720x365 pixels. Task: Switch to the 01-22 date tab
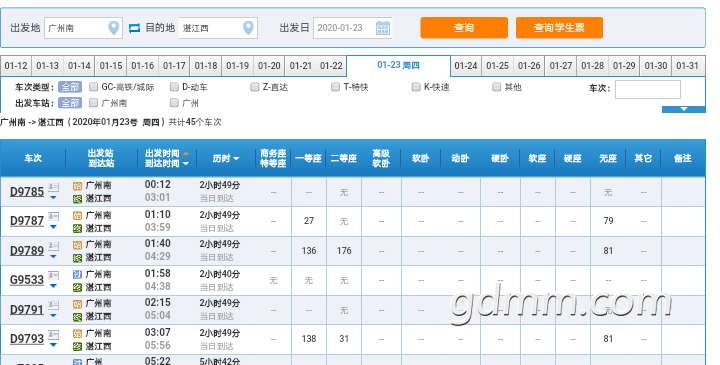pyautogui.click(x=331, y=66)
